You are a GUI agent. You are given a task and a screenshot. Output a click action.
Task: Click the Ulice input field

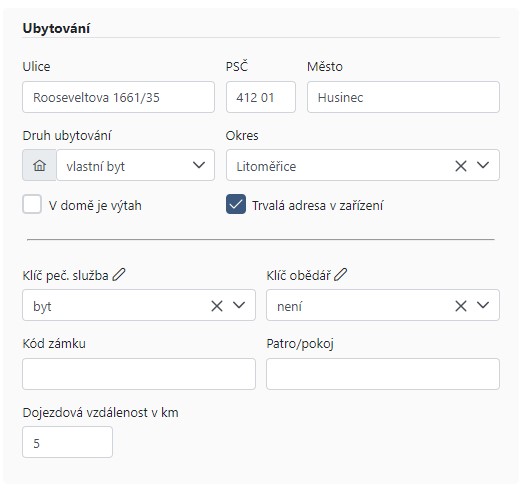click(118, 97)
